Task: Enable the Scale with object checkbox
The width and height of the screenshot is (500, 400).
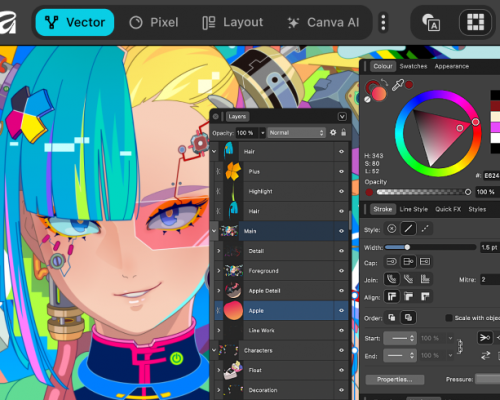Action: click(449, 318)
